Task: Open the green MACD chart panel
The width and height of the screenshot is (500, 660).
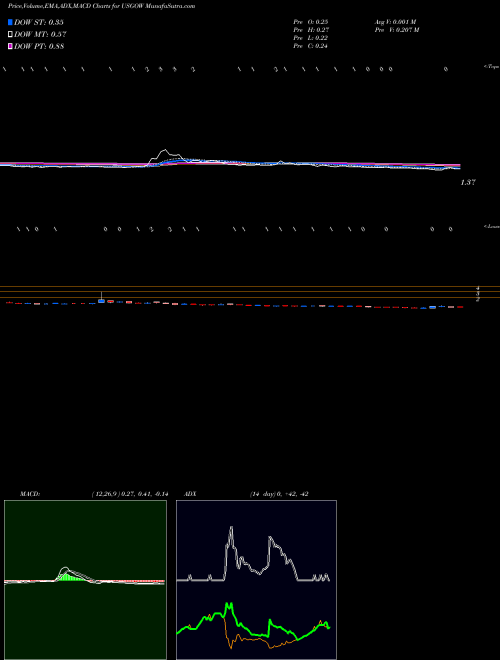Action: 85,580
